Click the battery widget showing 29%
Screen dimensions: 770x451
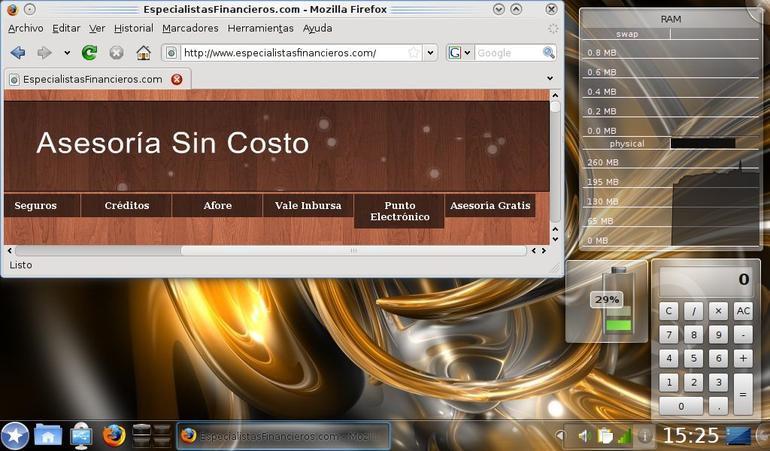pyautogui.click(x=607, y=301)
